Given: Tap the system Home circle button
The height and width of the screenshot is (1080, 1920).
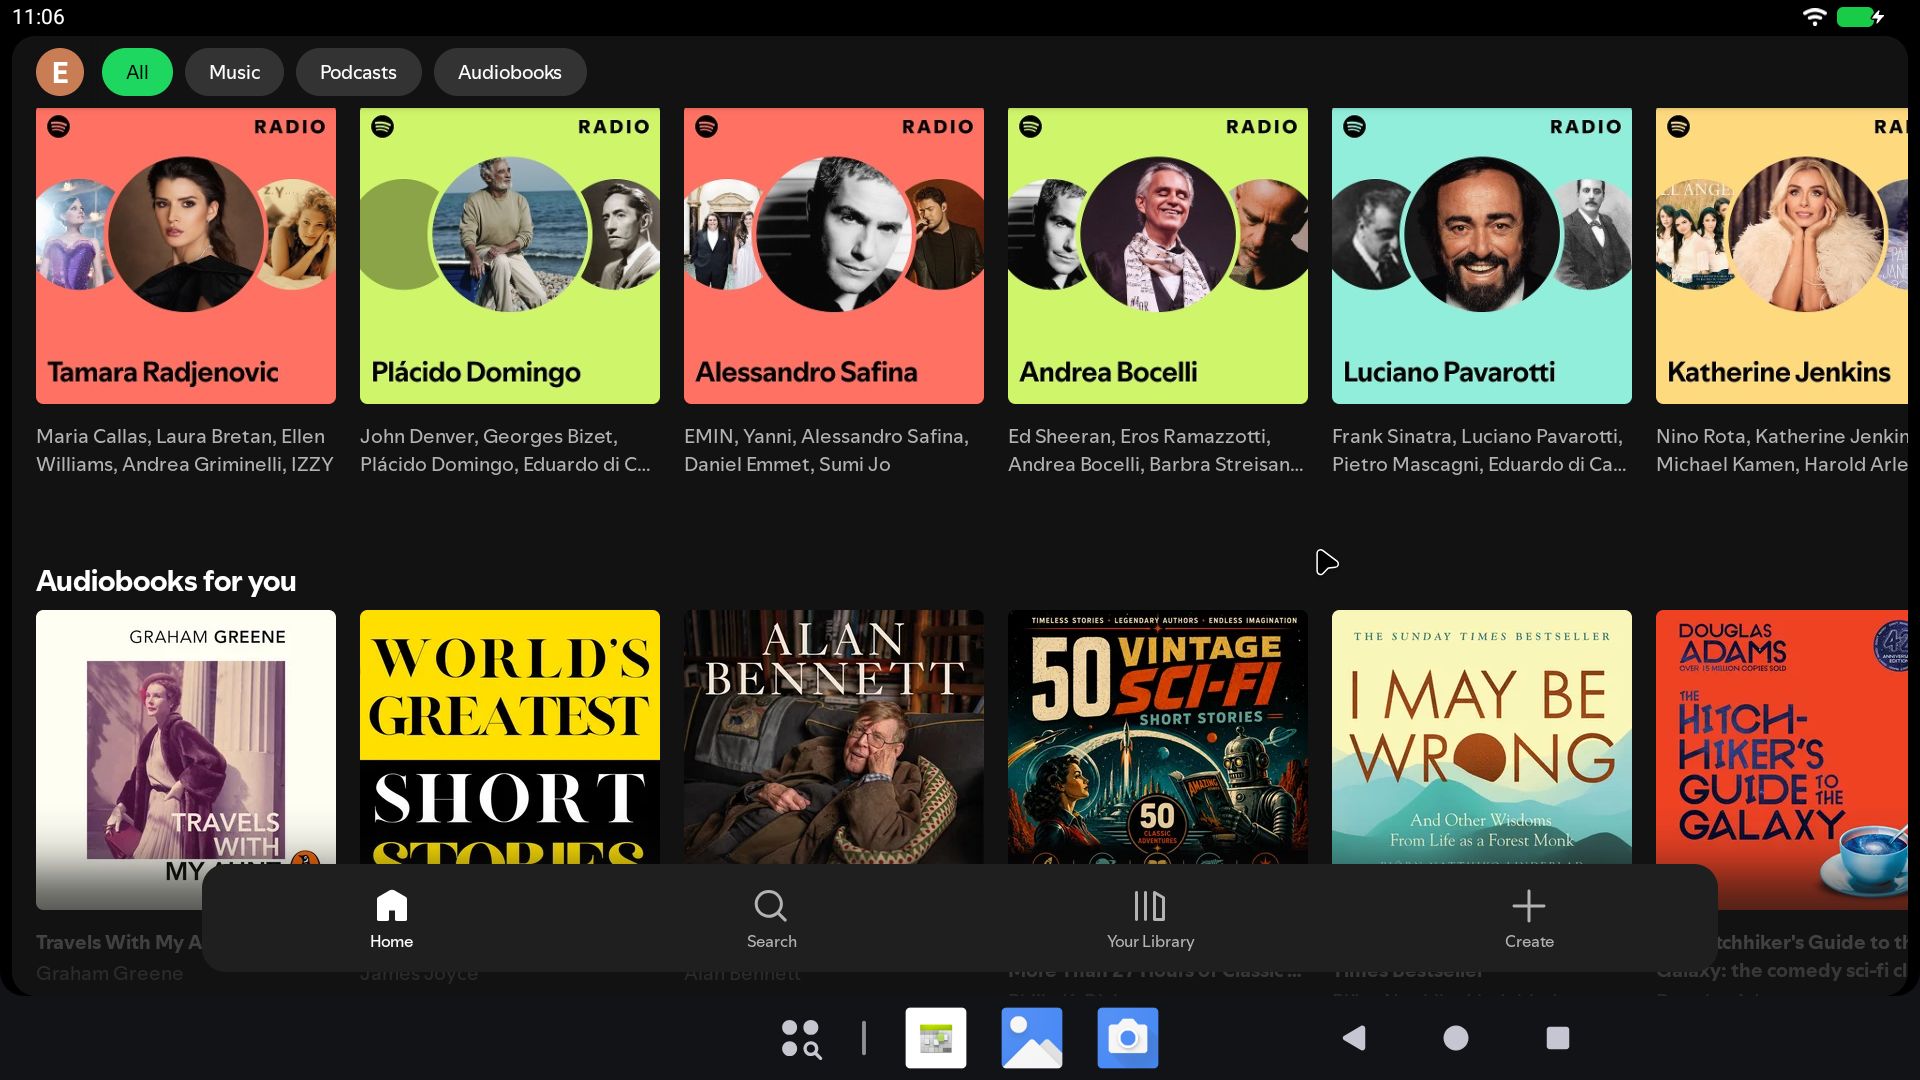Looking at the screenshot, I should [x=1456, y=1038].
